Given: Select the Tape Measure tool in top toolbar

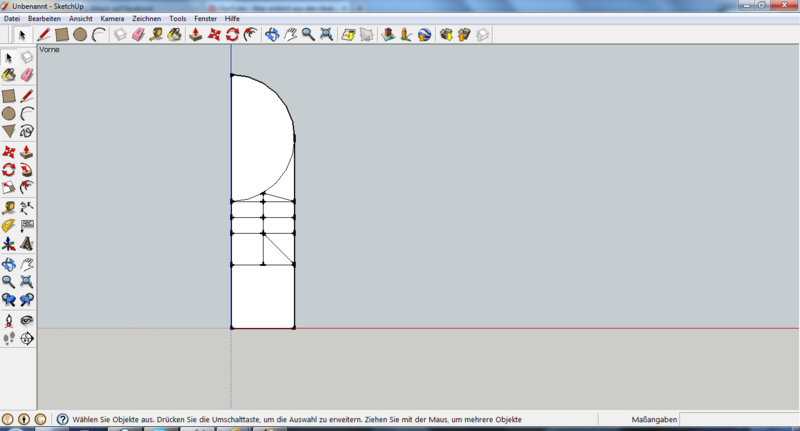Looking at the screenshot, I should (156, 34).
